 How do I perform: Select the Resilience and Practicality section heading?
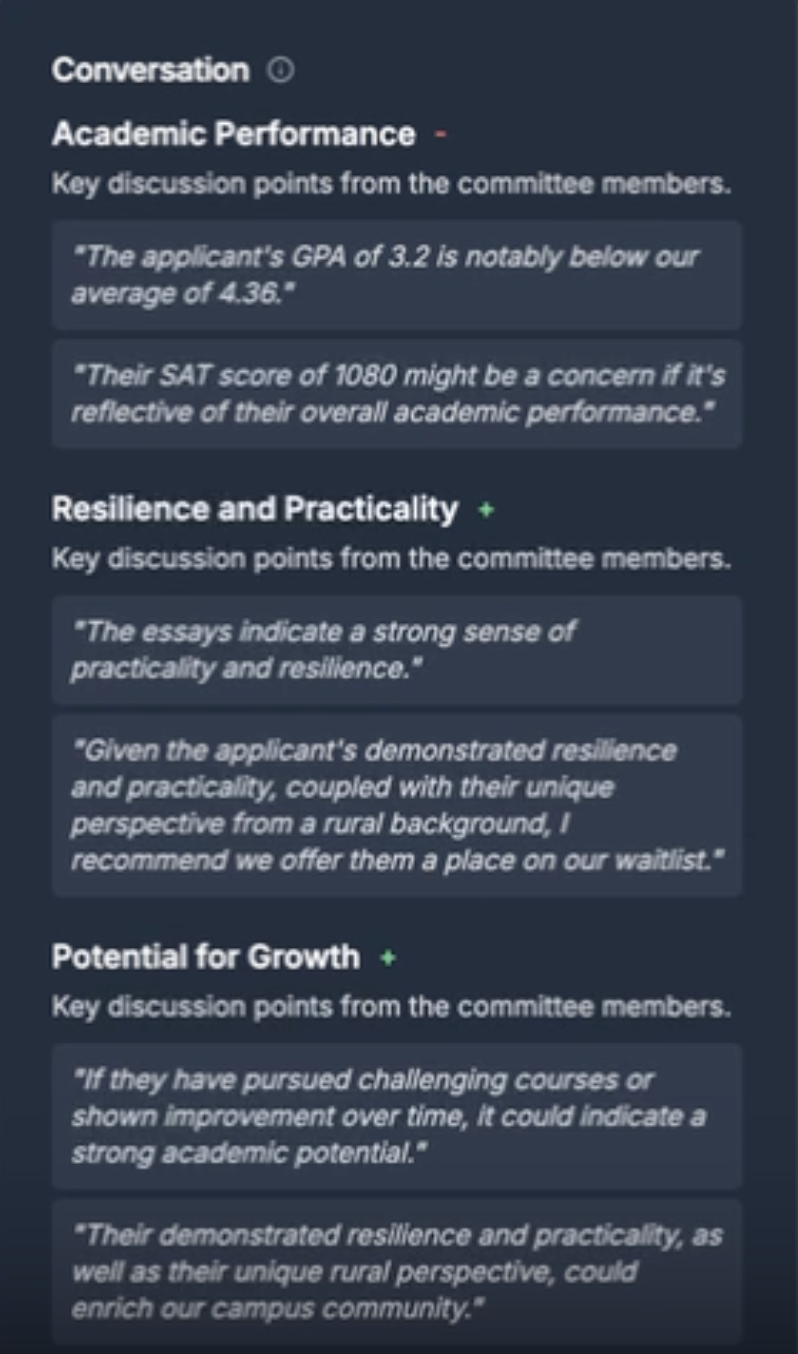coord(254,509)
